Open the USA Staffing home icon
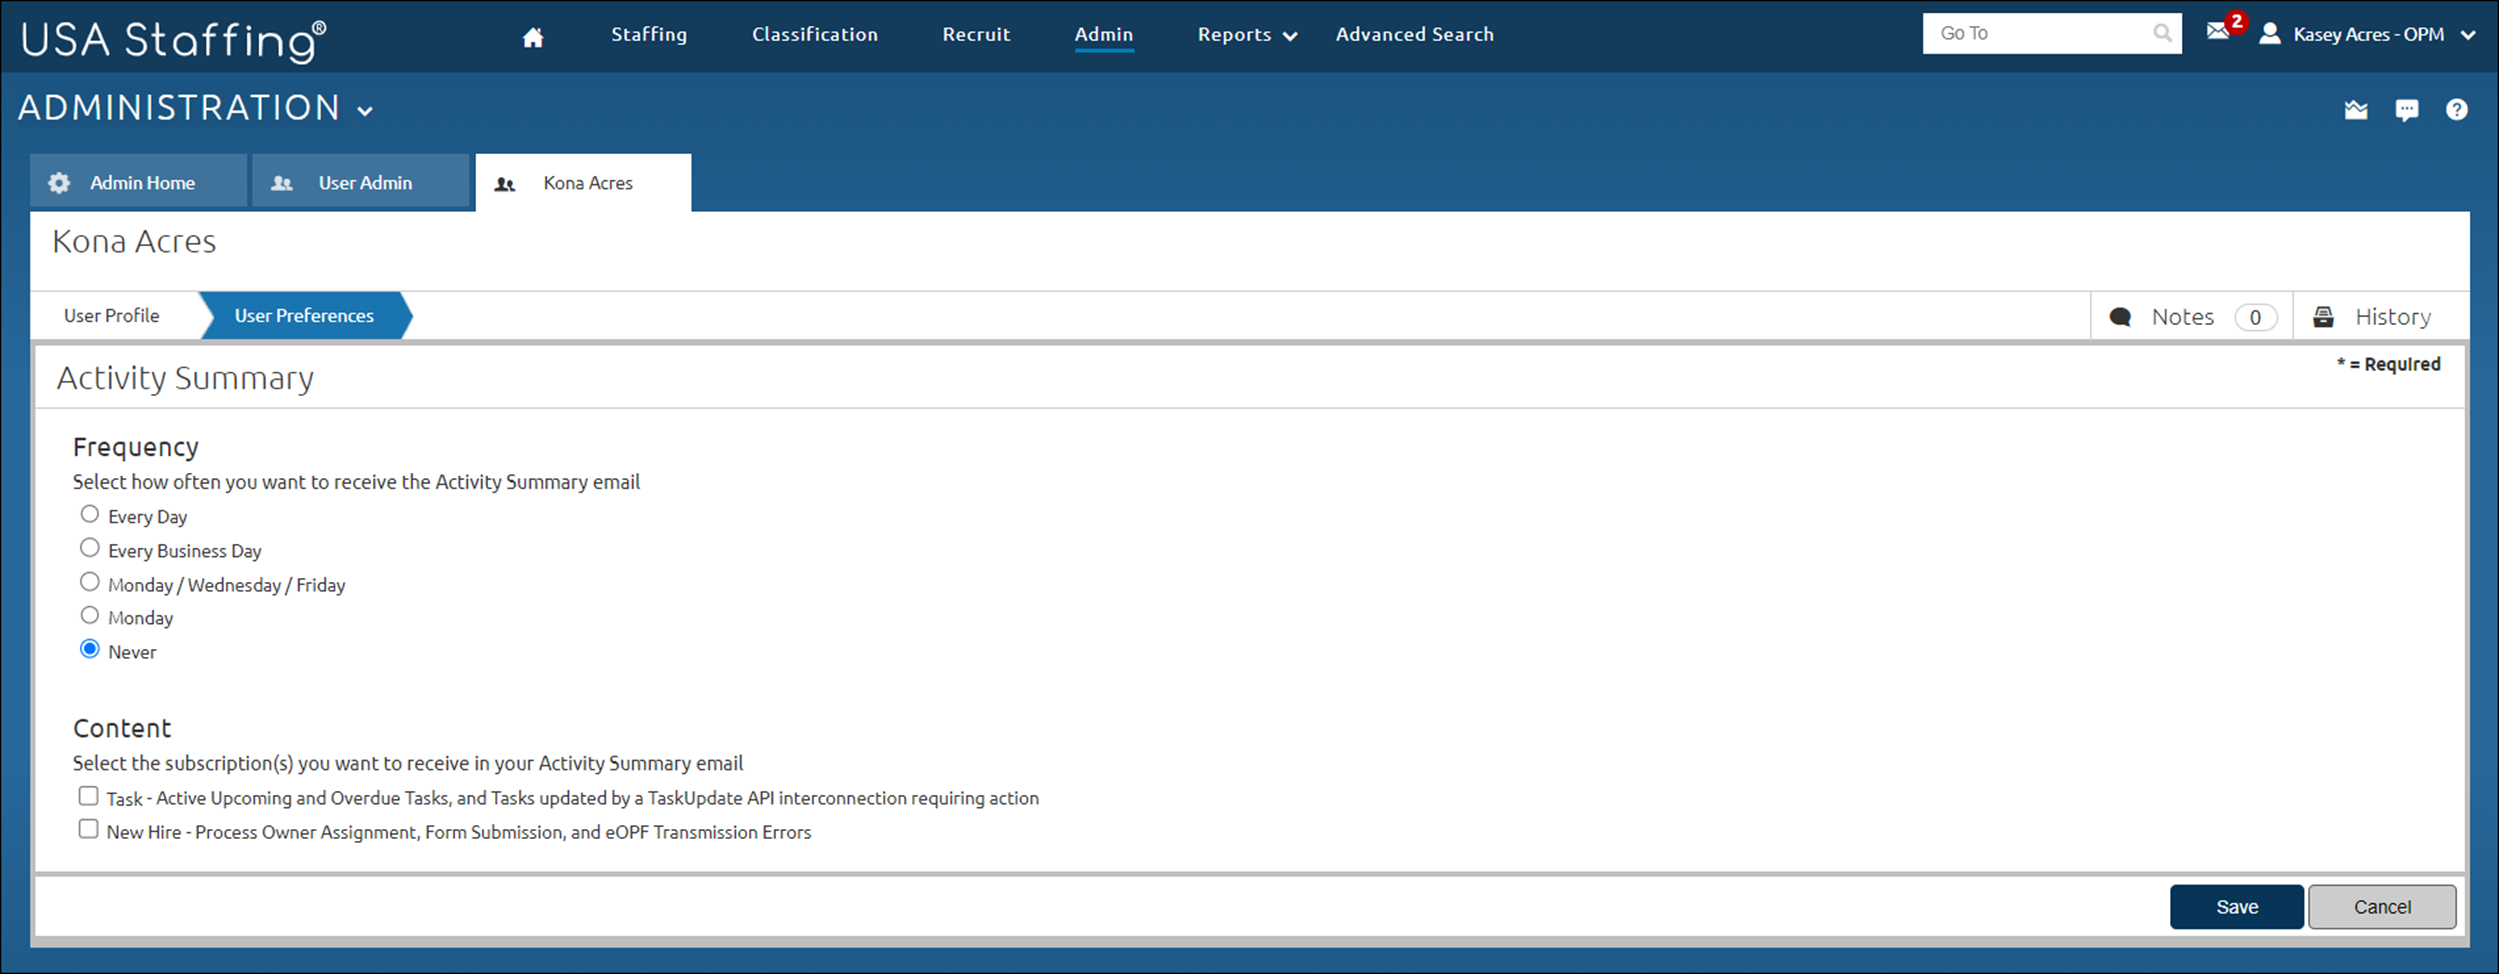Image resolution: width=2499 pixels, height=974 pixels. 533,35
